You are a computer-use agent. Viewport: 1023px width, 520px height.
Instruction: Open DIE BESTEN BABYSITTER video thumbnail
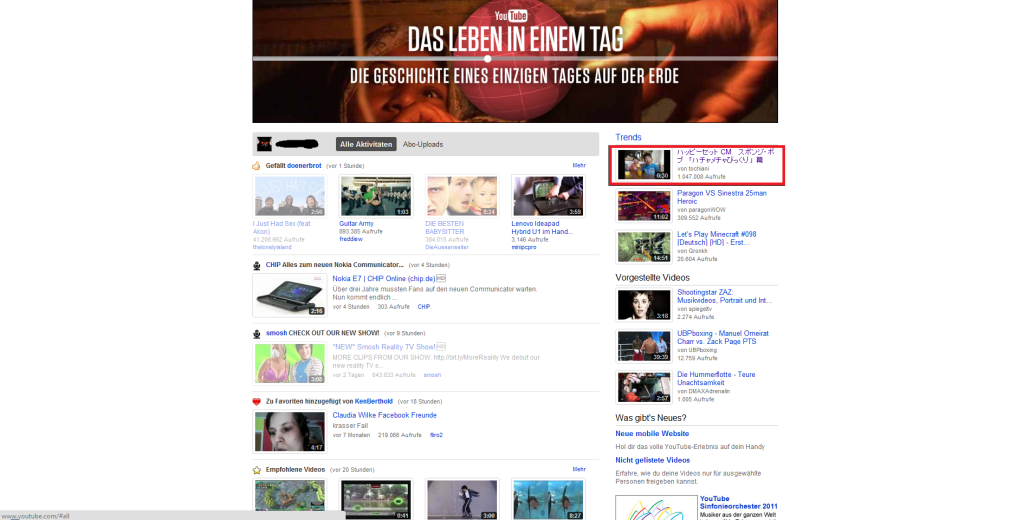point(462,196)
